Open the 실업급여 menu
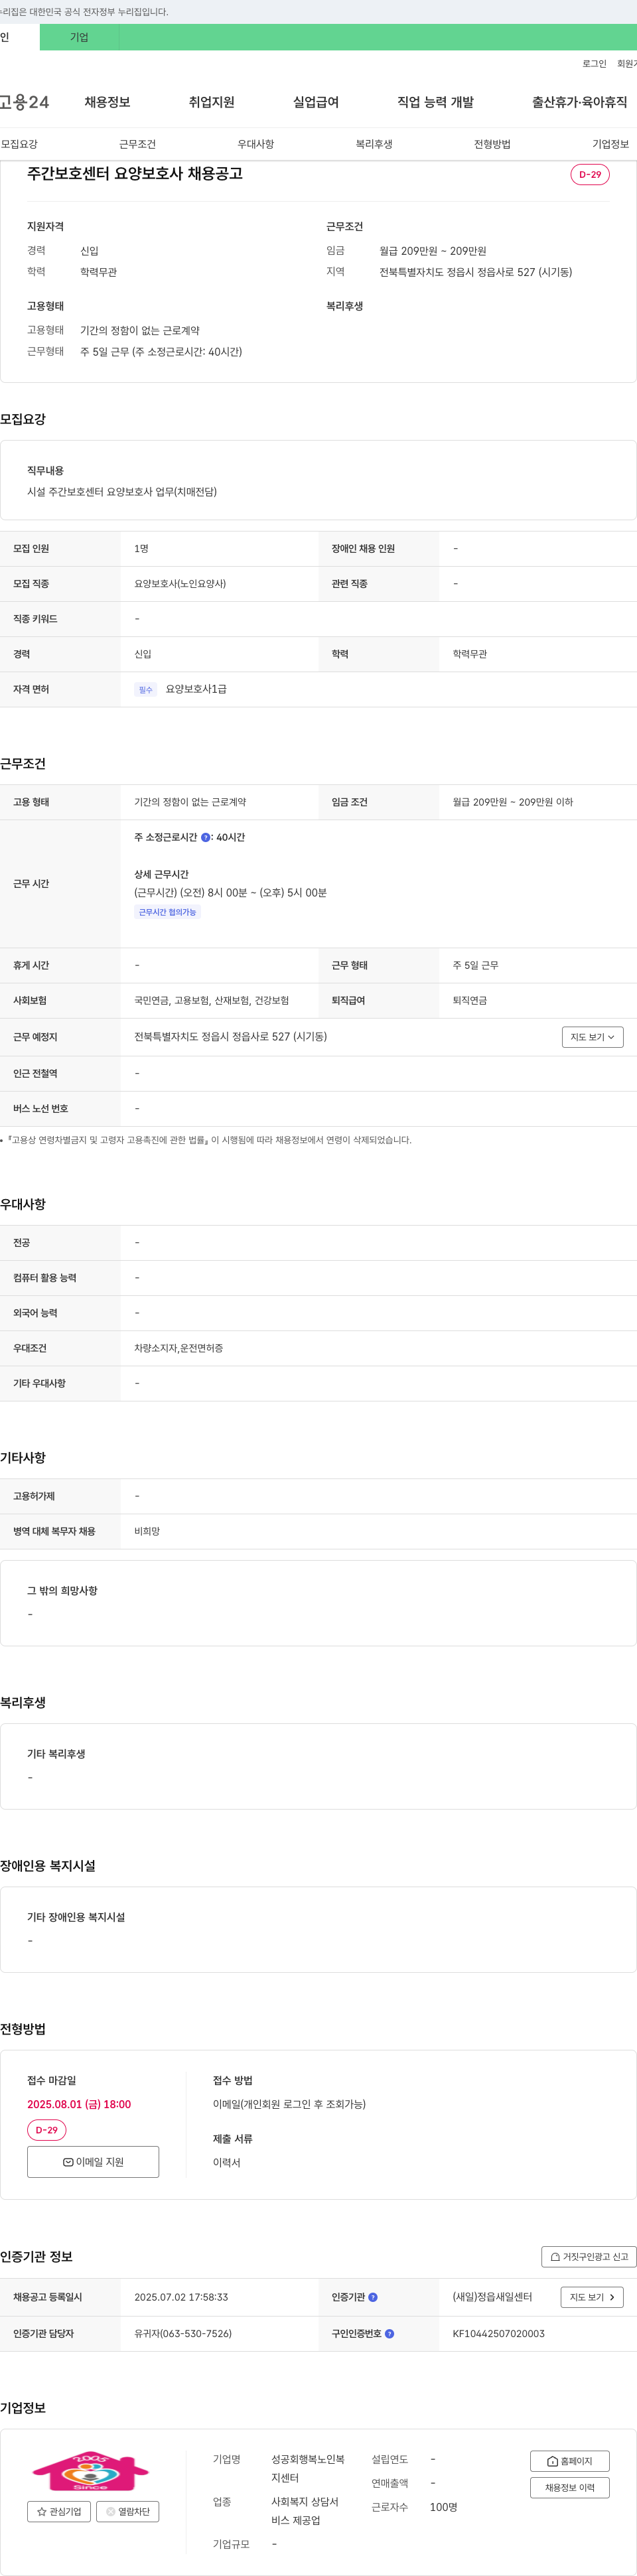This screenshot has width=637, height=2576. (316, 102)
